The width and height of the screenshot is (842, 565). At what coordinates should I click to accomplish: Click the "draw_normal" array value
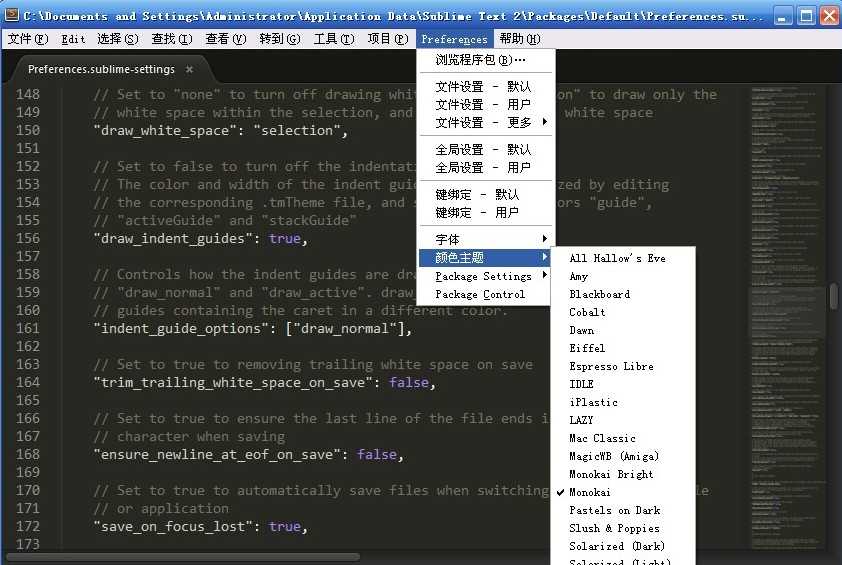point(345,329)
